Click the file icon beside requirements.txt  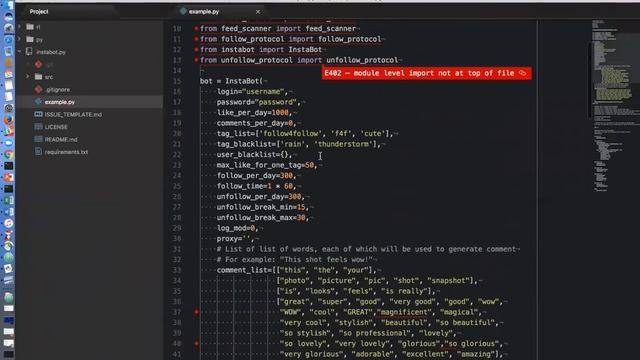(38, 152)
